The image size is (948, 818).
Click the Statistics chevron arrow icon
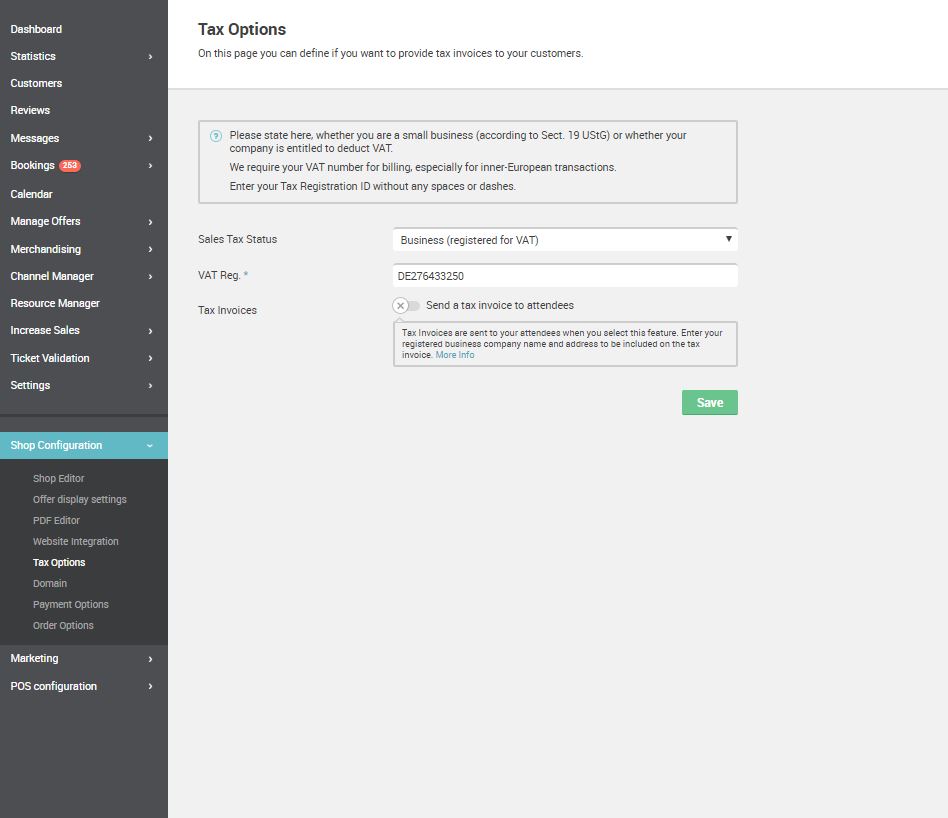click(151, 57)
